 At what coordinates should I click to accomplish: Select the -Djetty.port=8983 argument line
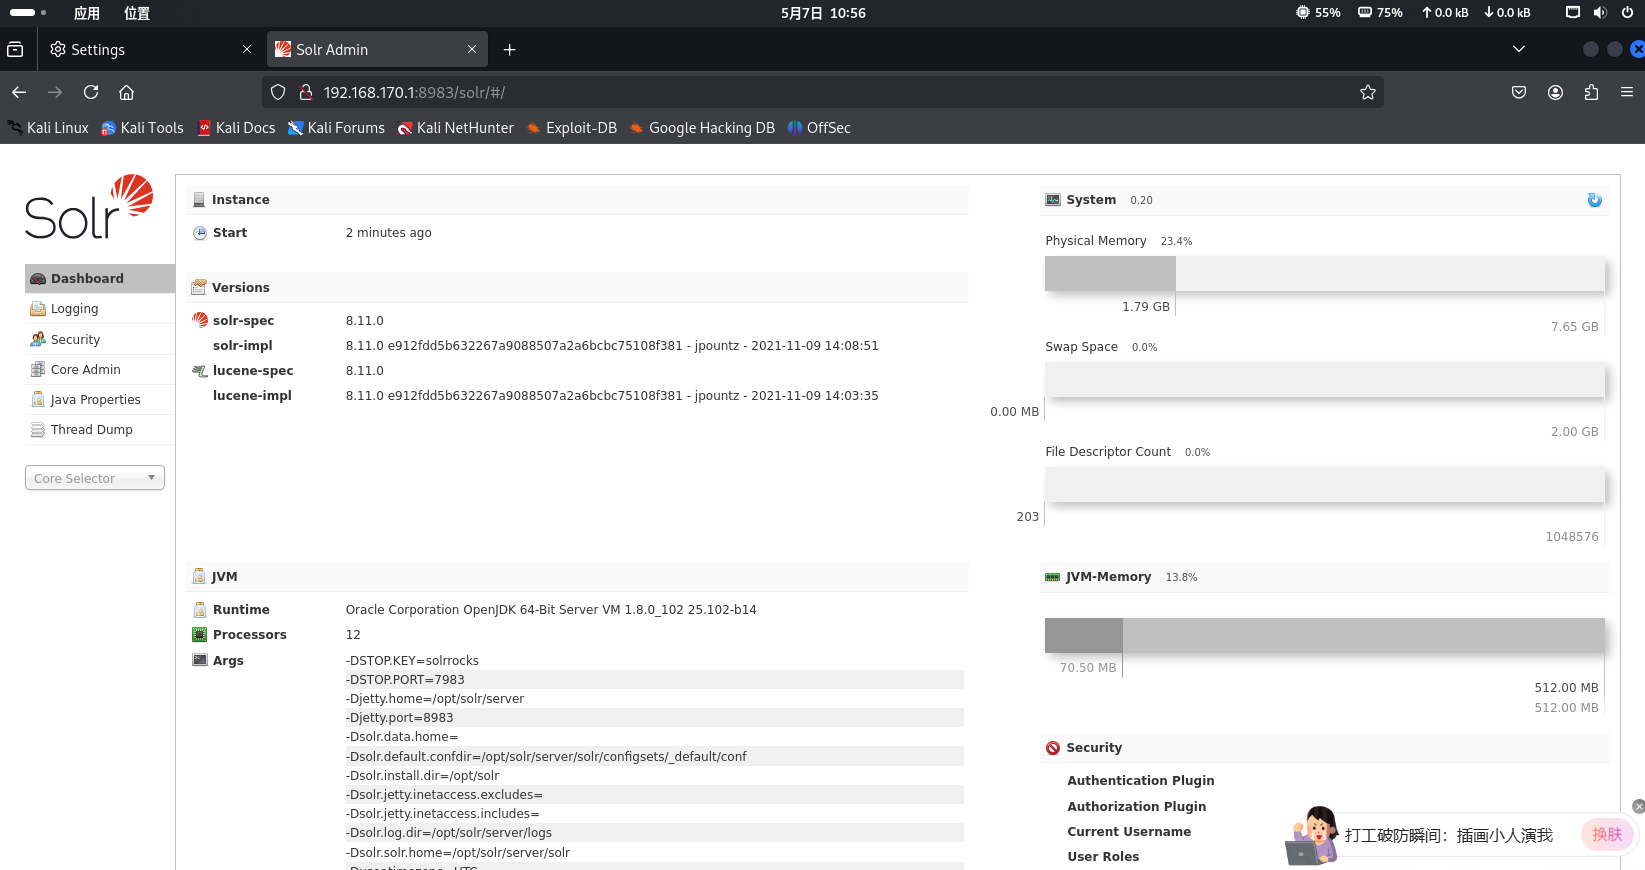coord(654,717)
